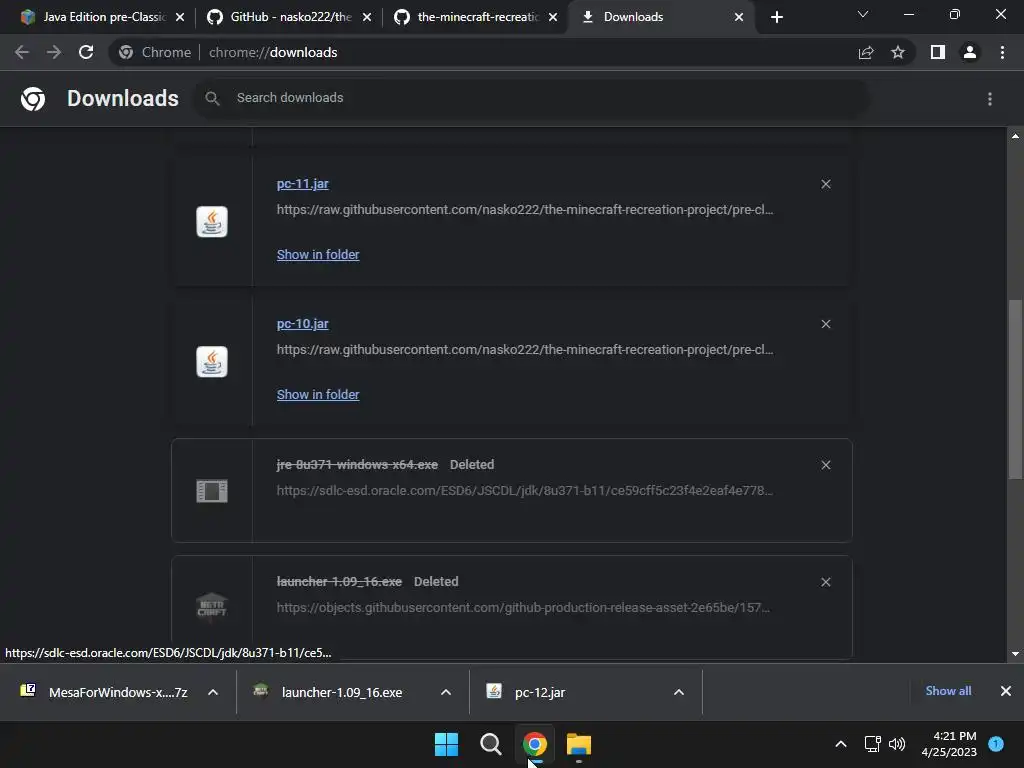Click the Chrome logo beside the Downloads title

tap(33, 99)
